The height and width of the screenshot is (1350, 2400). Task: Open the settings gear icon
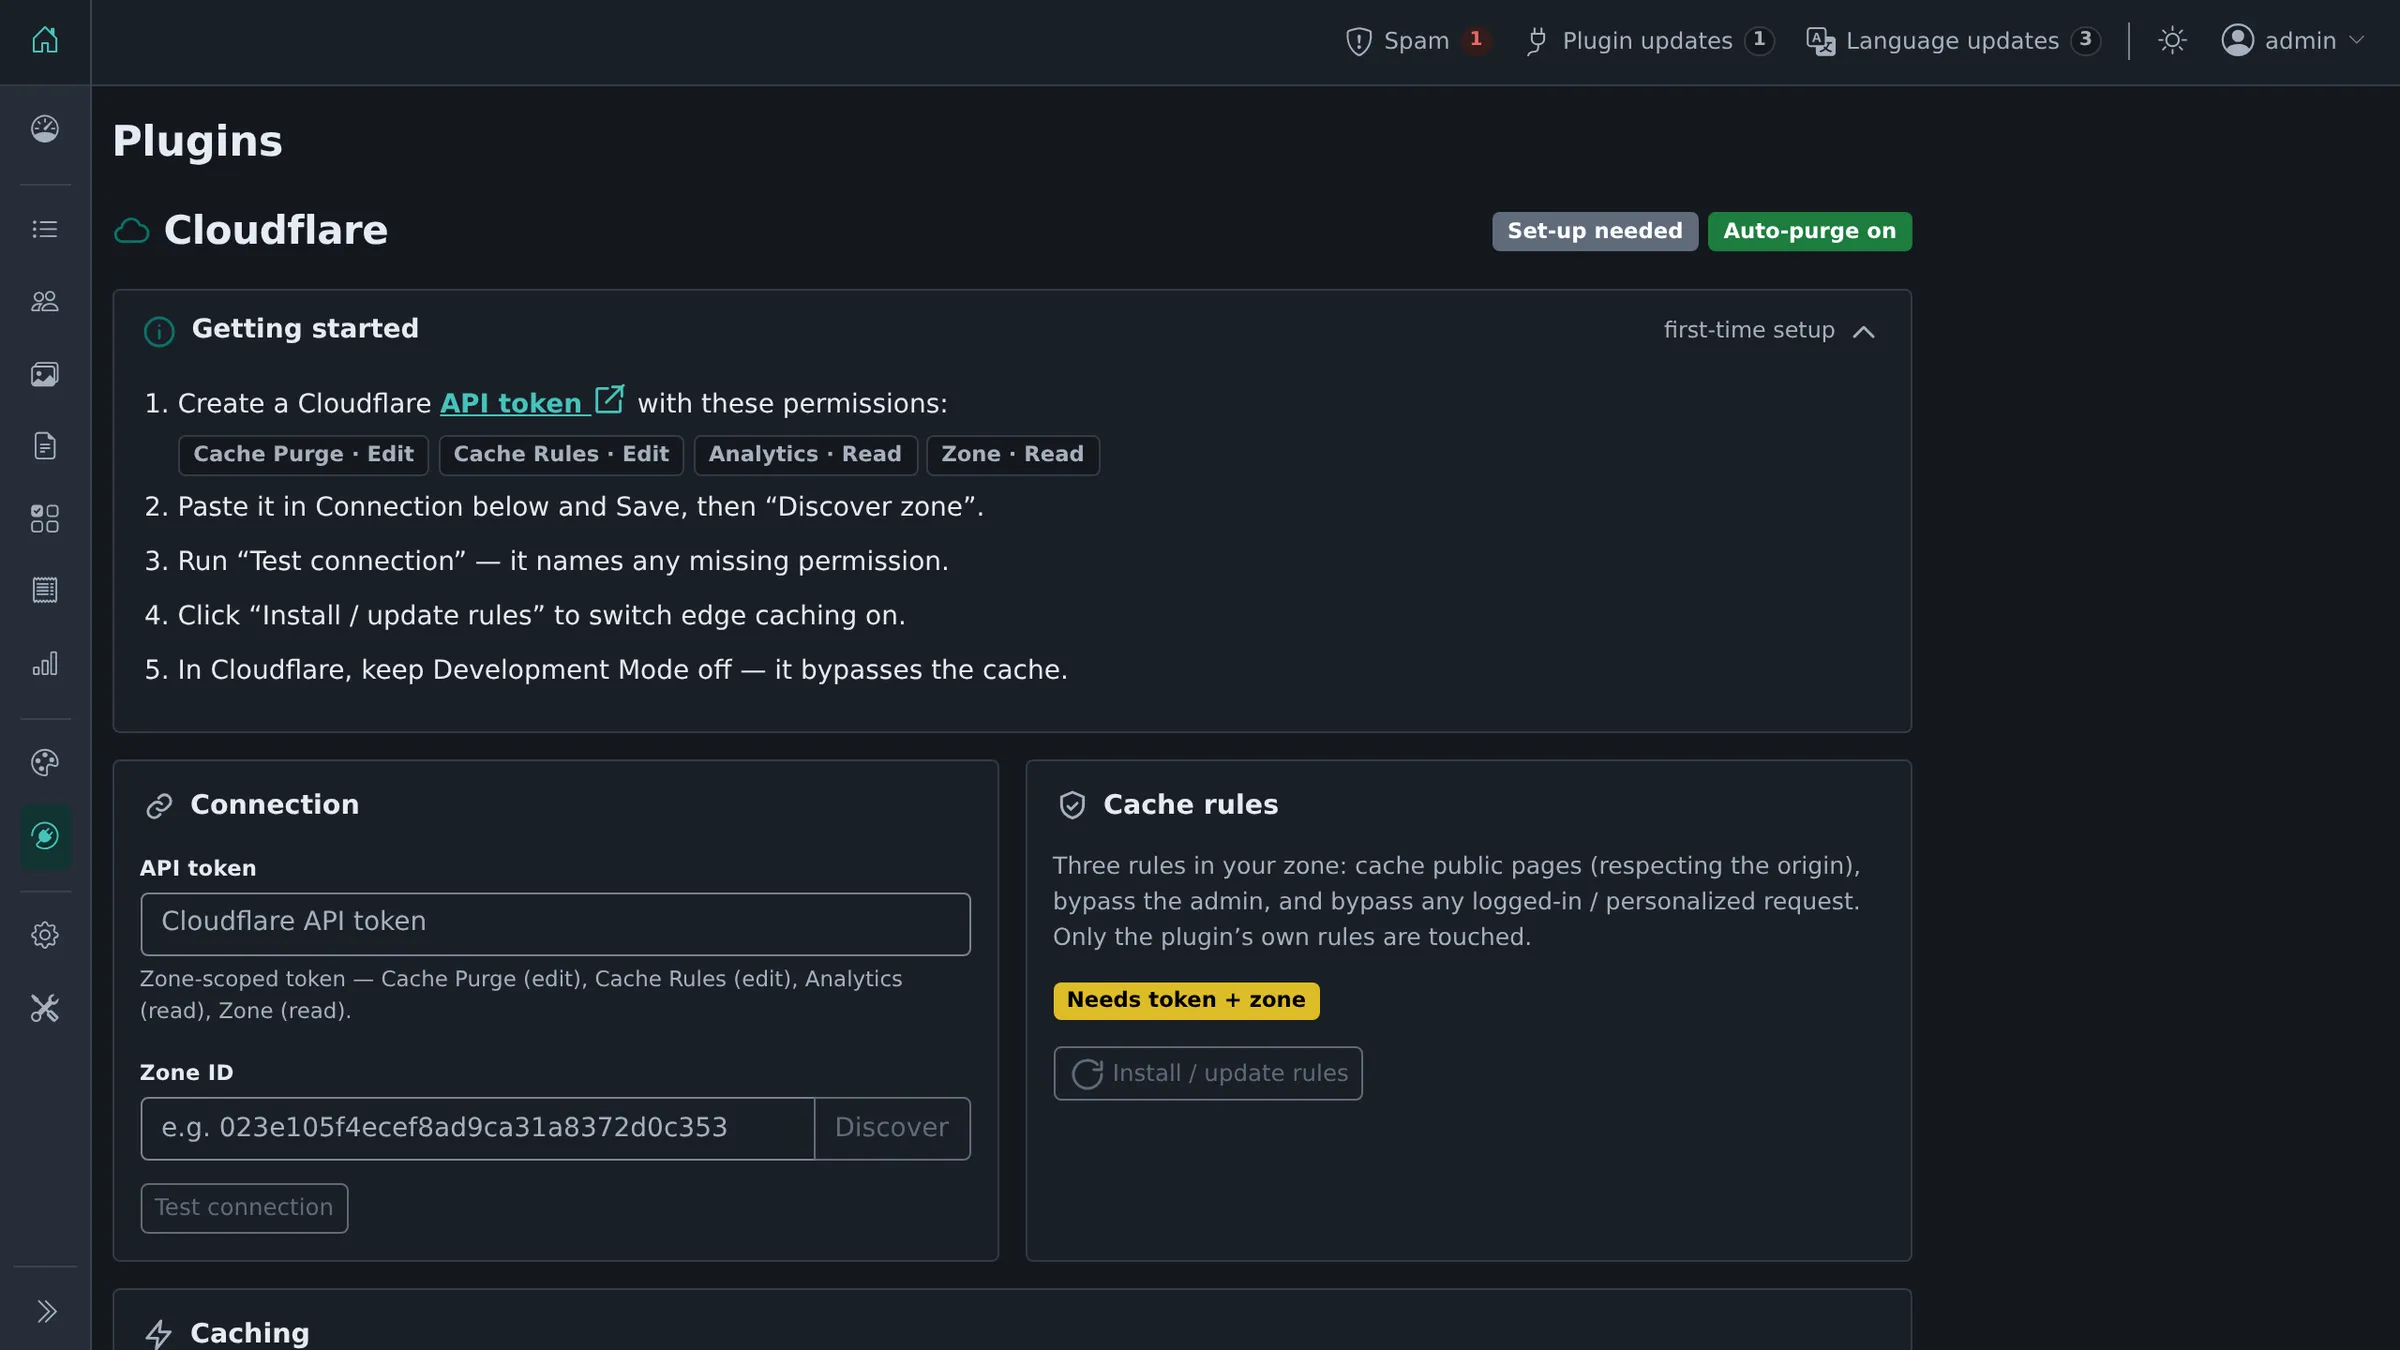pyautogui.click(x=45, y=935)
